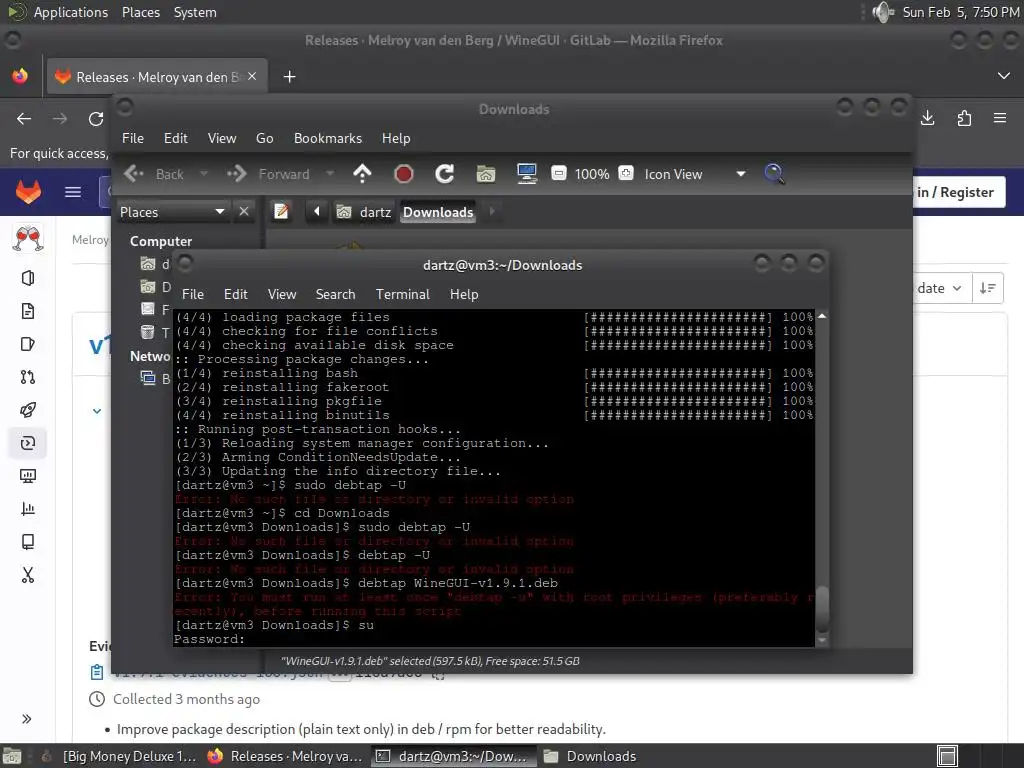
Task: Open Firefox extensions puzzle icon
Action: click(964, 118)
